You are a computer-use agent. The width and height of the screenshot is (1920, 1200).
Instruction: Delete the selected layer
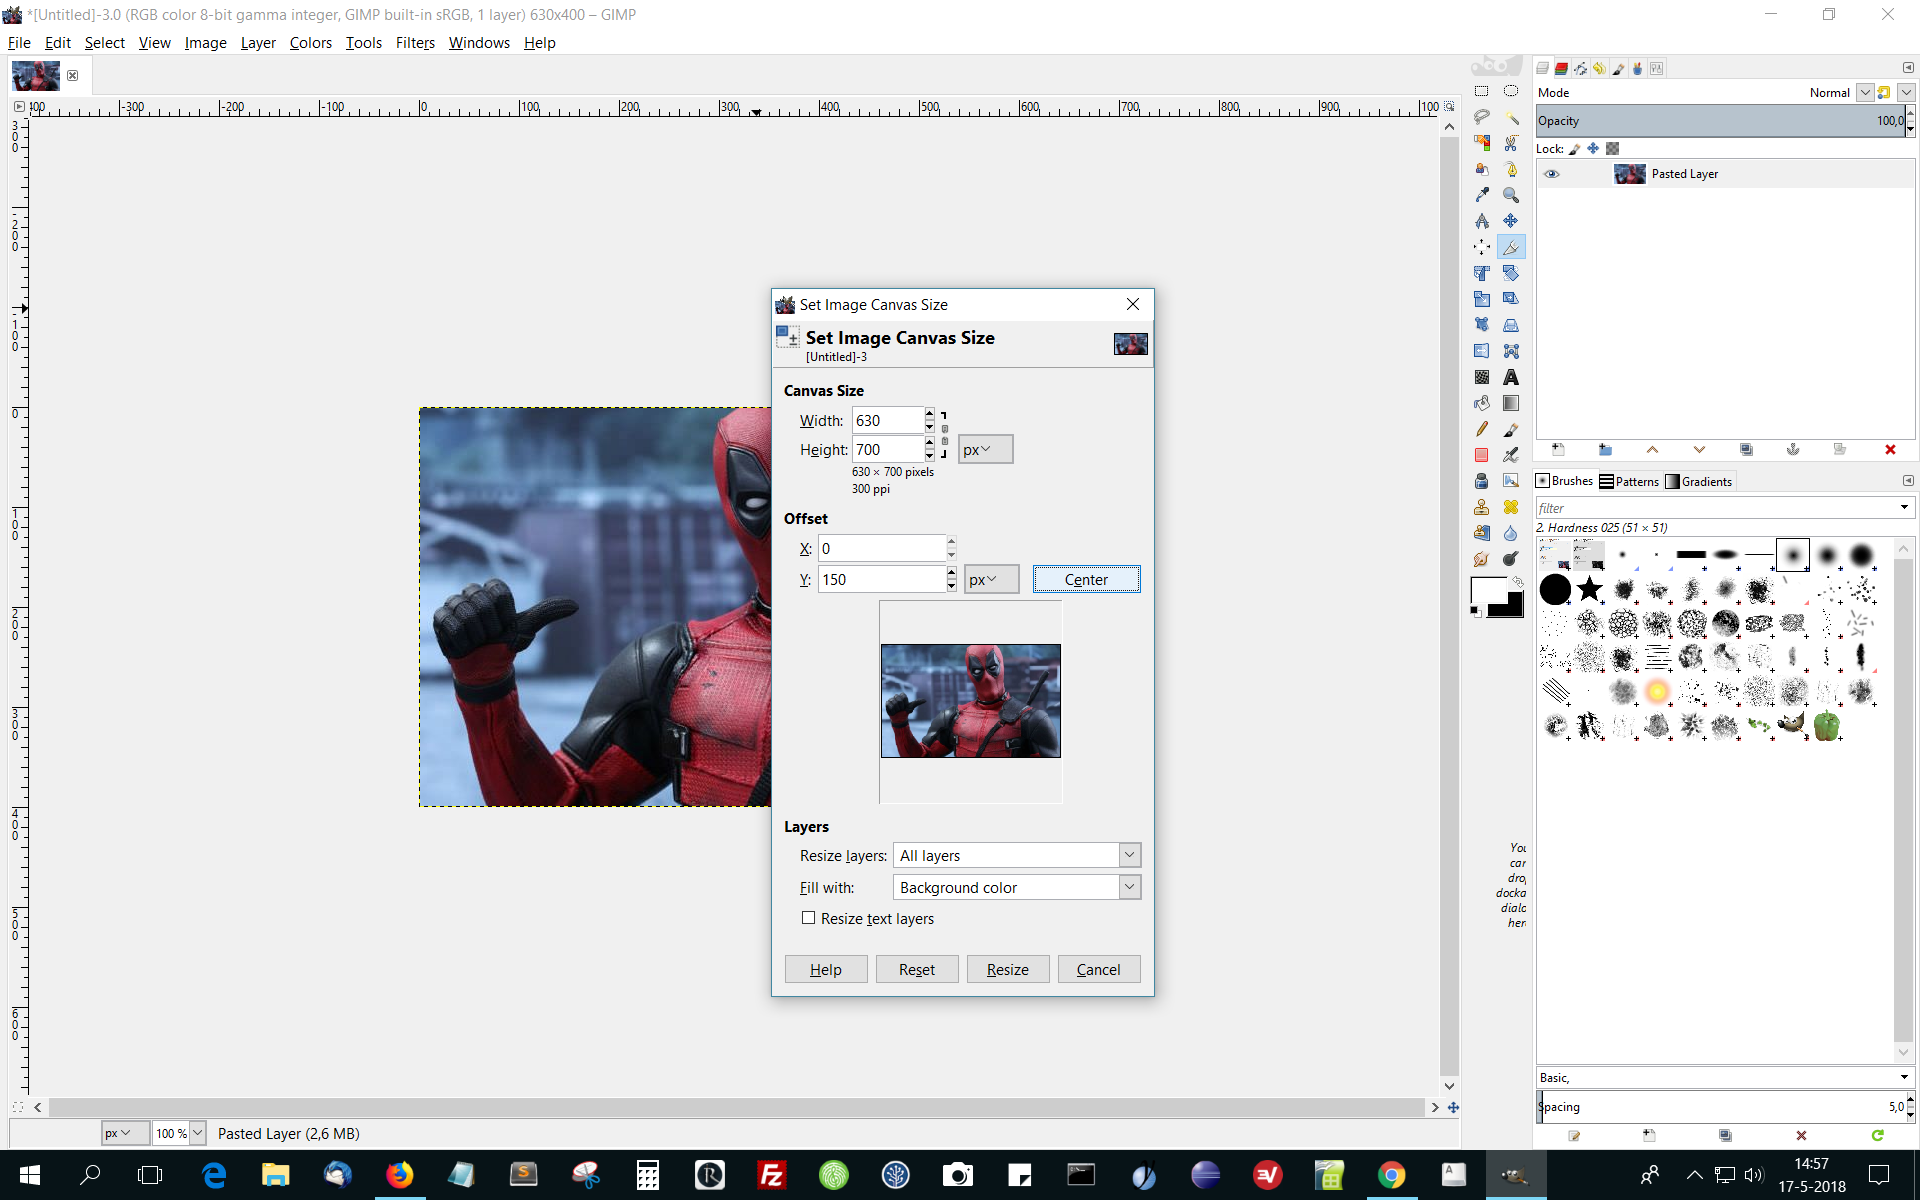(x=1891, y=449)
